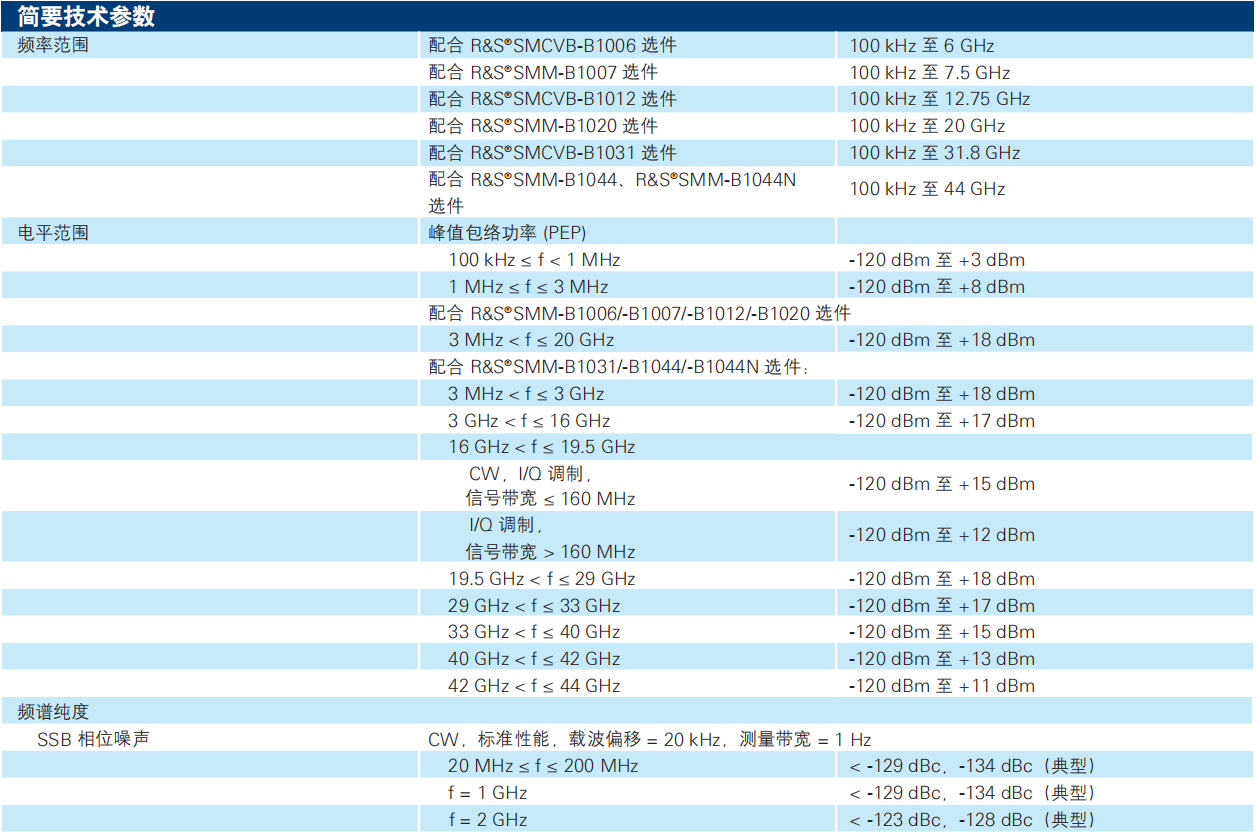Select the 100 kHz 至 44 GHz value
The image size is (1256, 832).
tap(927, 189)
